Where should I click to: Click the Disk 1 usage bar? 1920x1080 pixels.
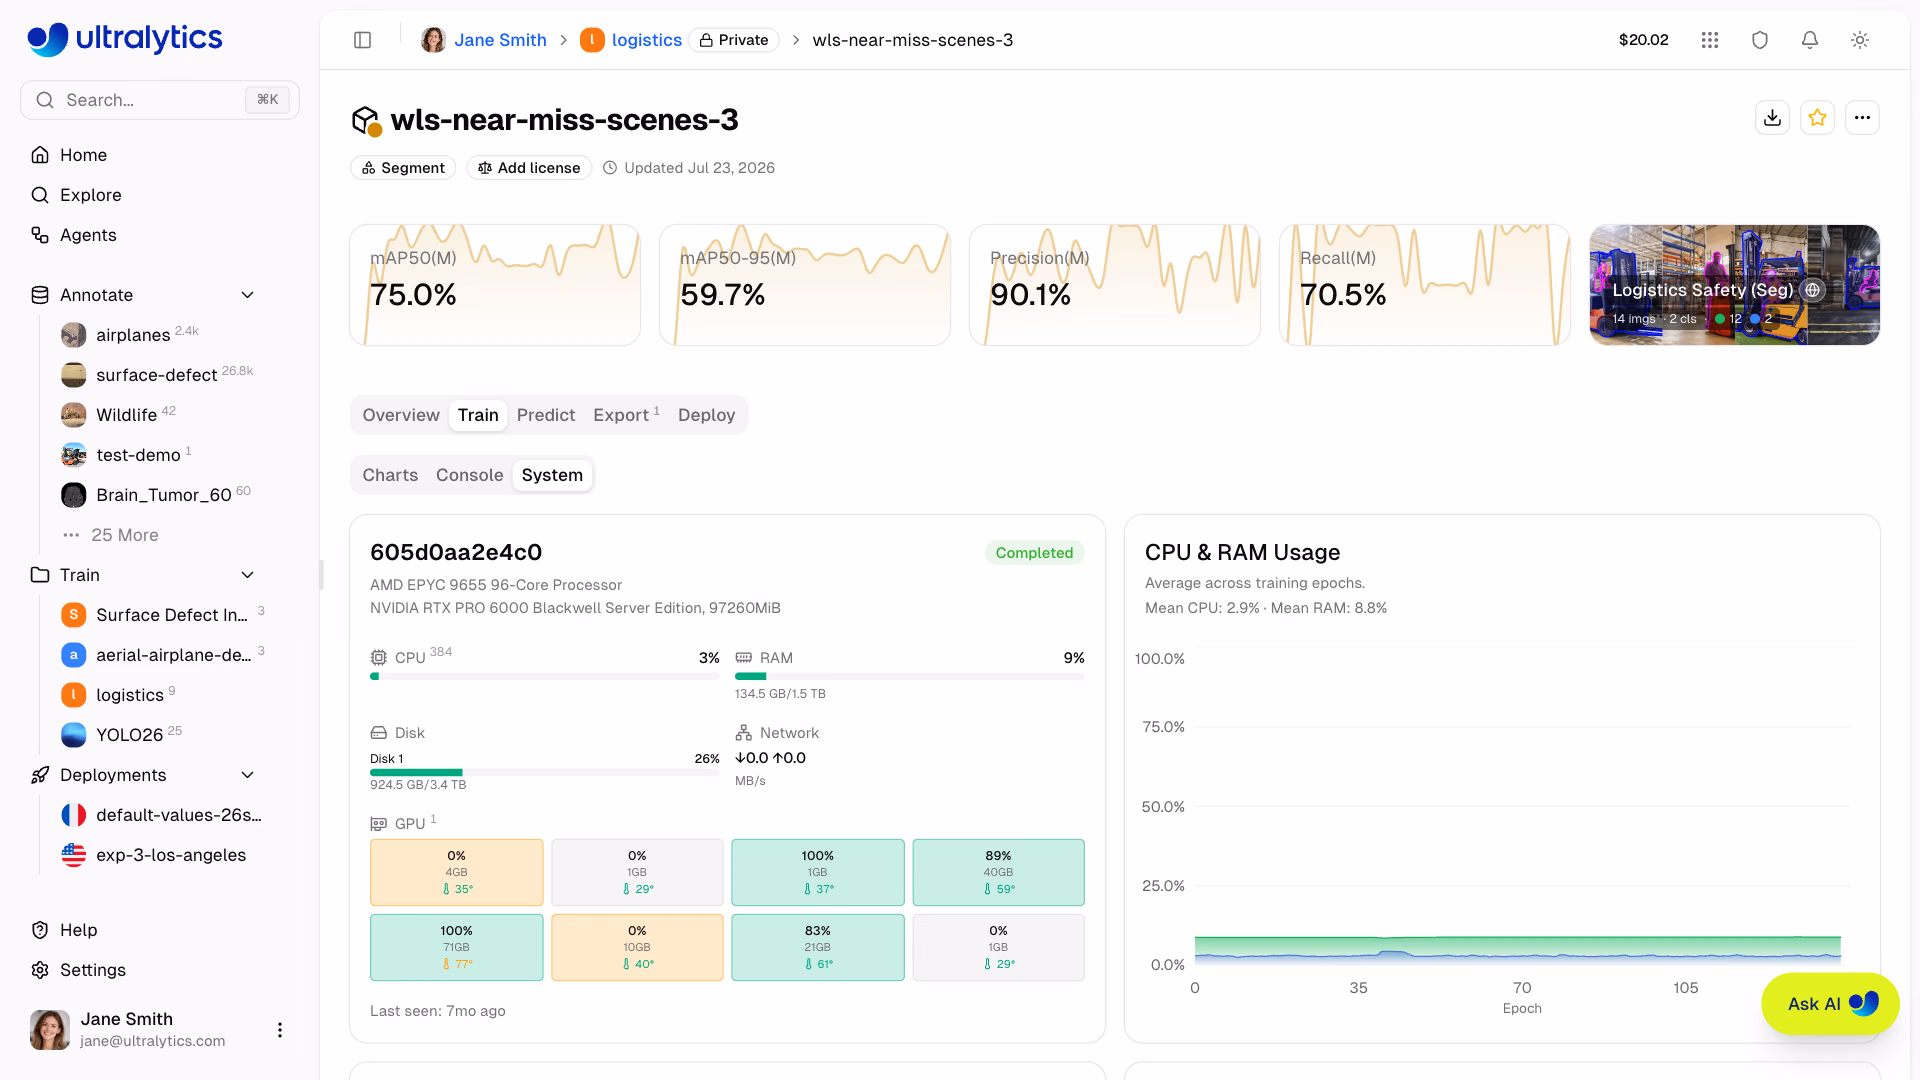[x=545, y=772]
